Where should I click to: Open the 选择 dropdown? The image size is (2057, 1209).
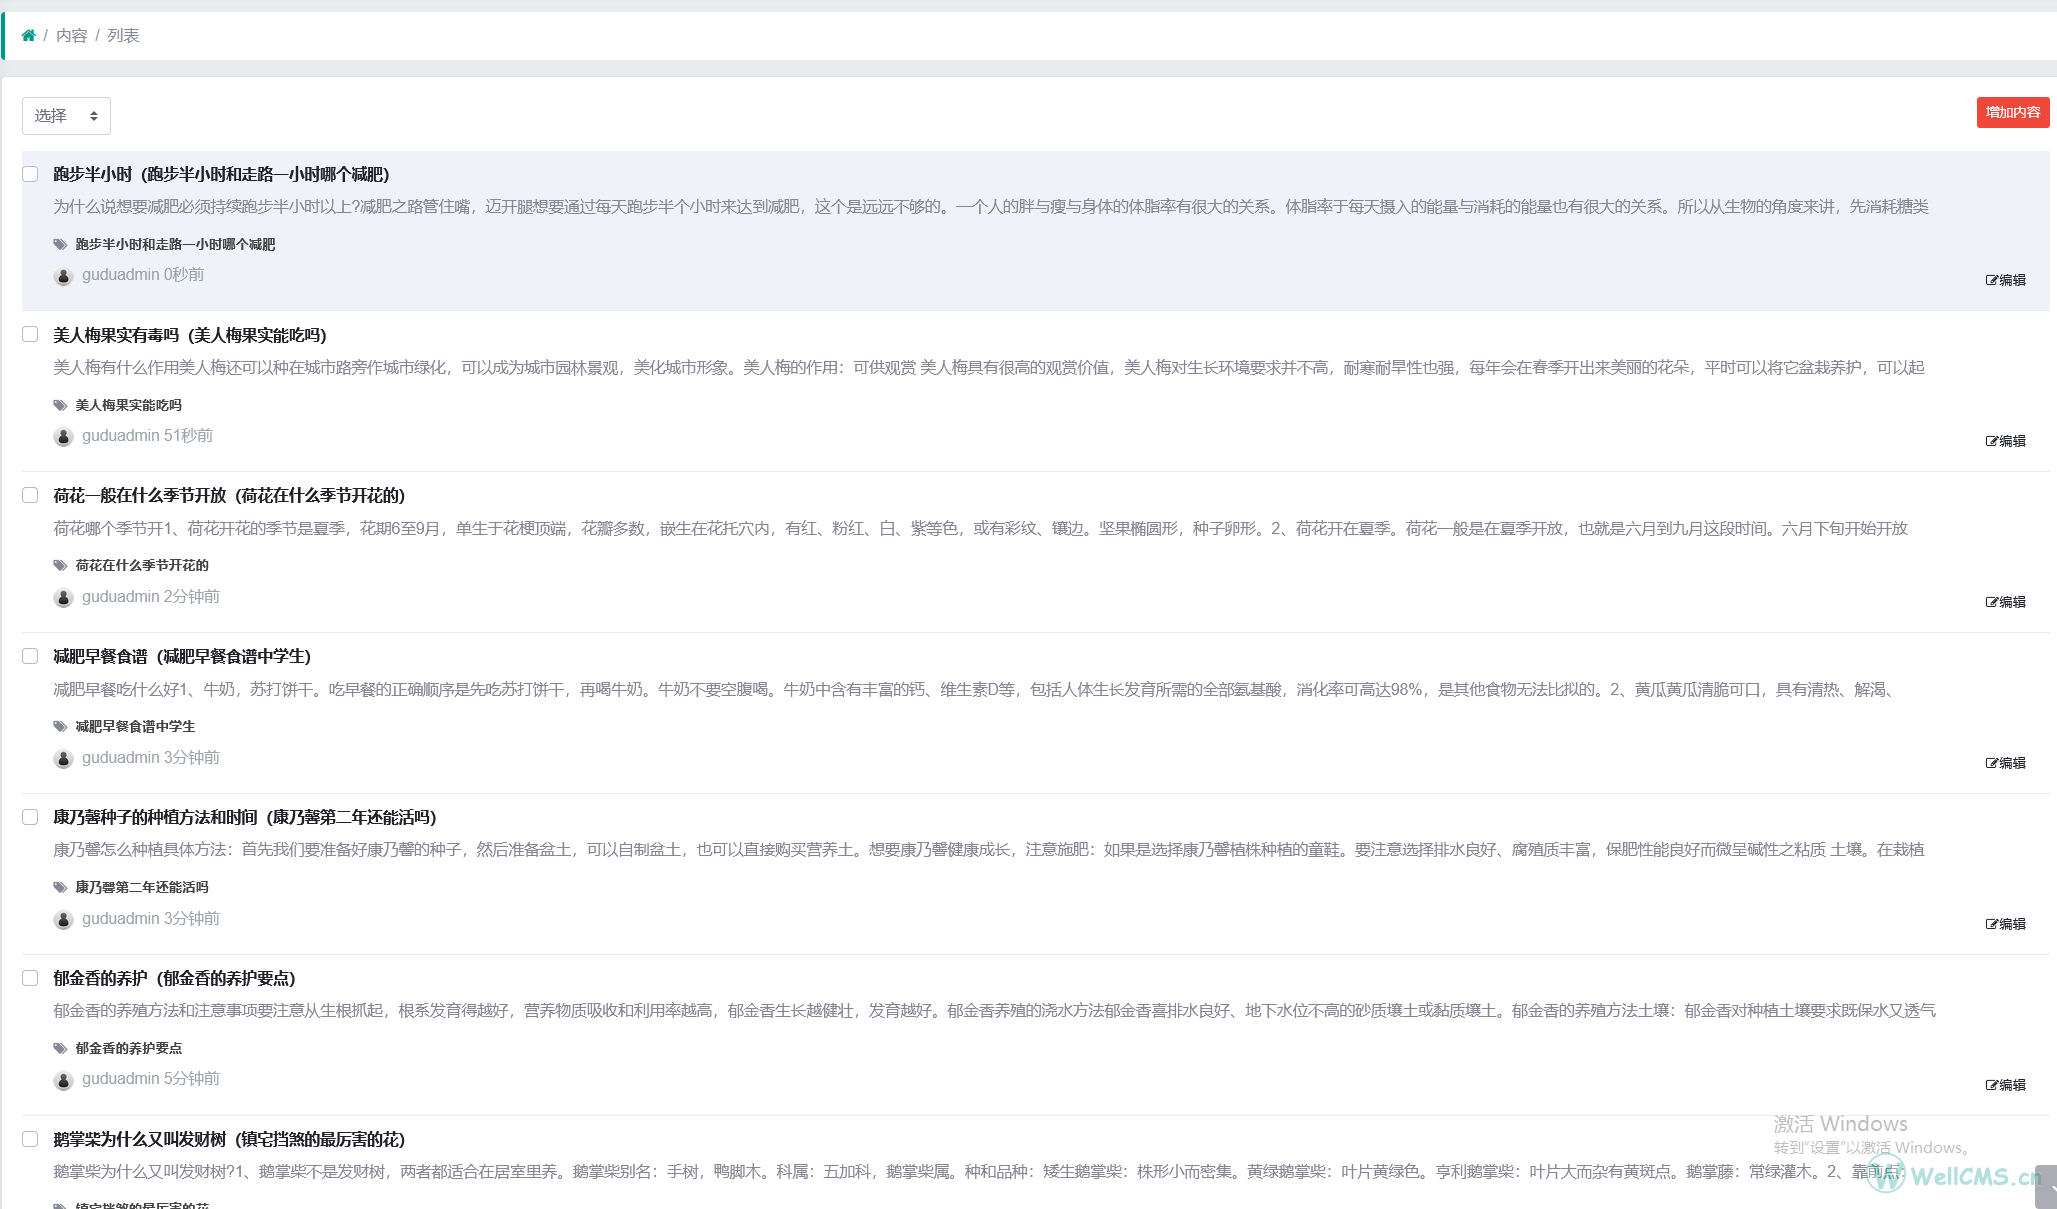66,116
